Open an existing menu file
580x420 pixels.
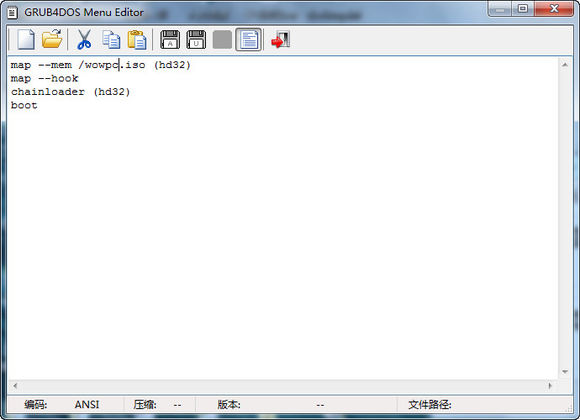[x=52, y=39]
